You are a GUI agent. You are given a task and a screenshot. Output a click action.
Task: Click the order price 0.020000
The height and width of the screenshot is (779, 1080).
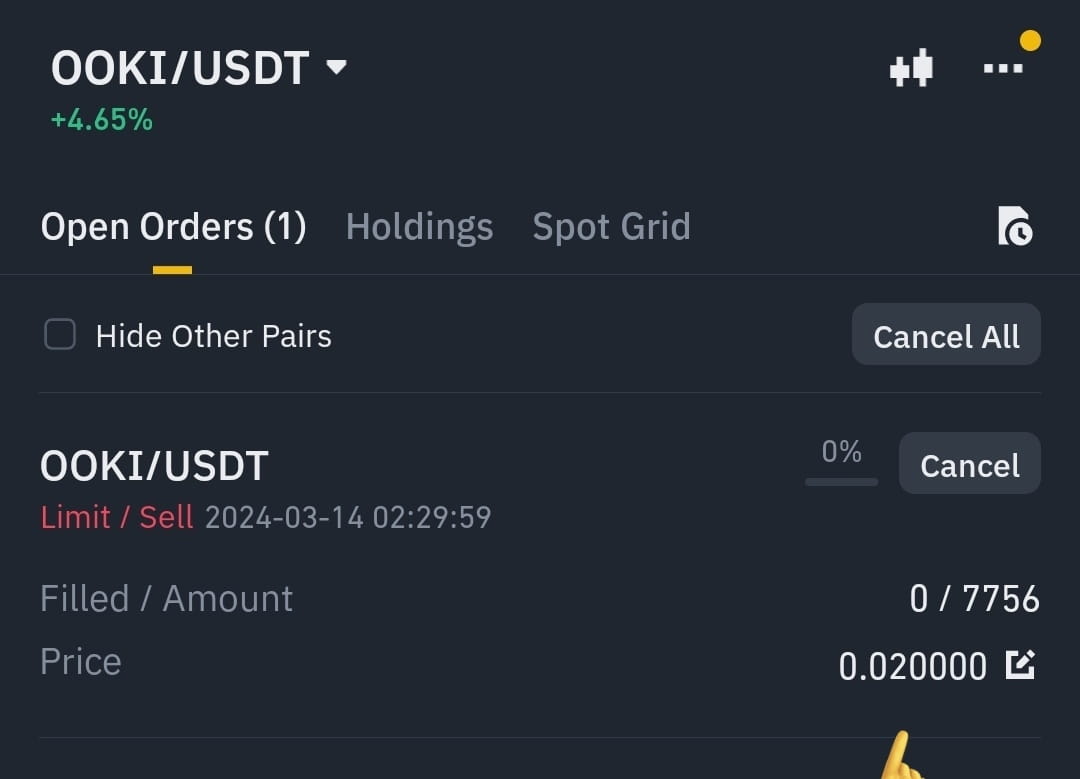pyautogui.click(x=912, y=665)
